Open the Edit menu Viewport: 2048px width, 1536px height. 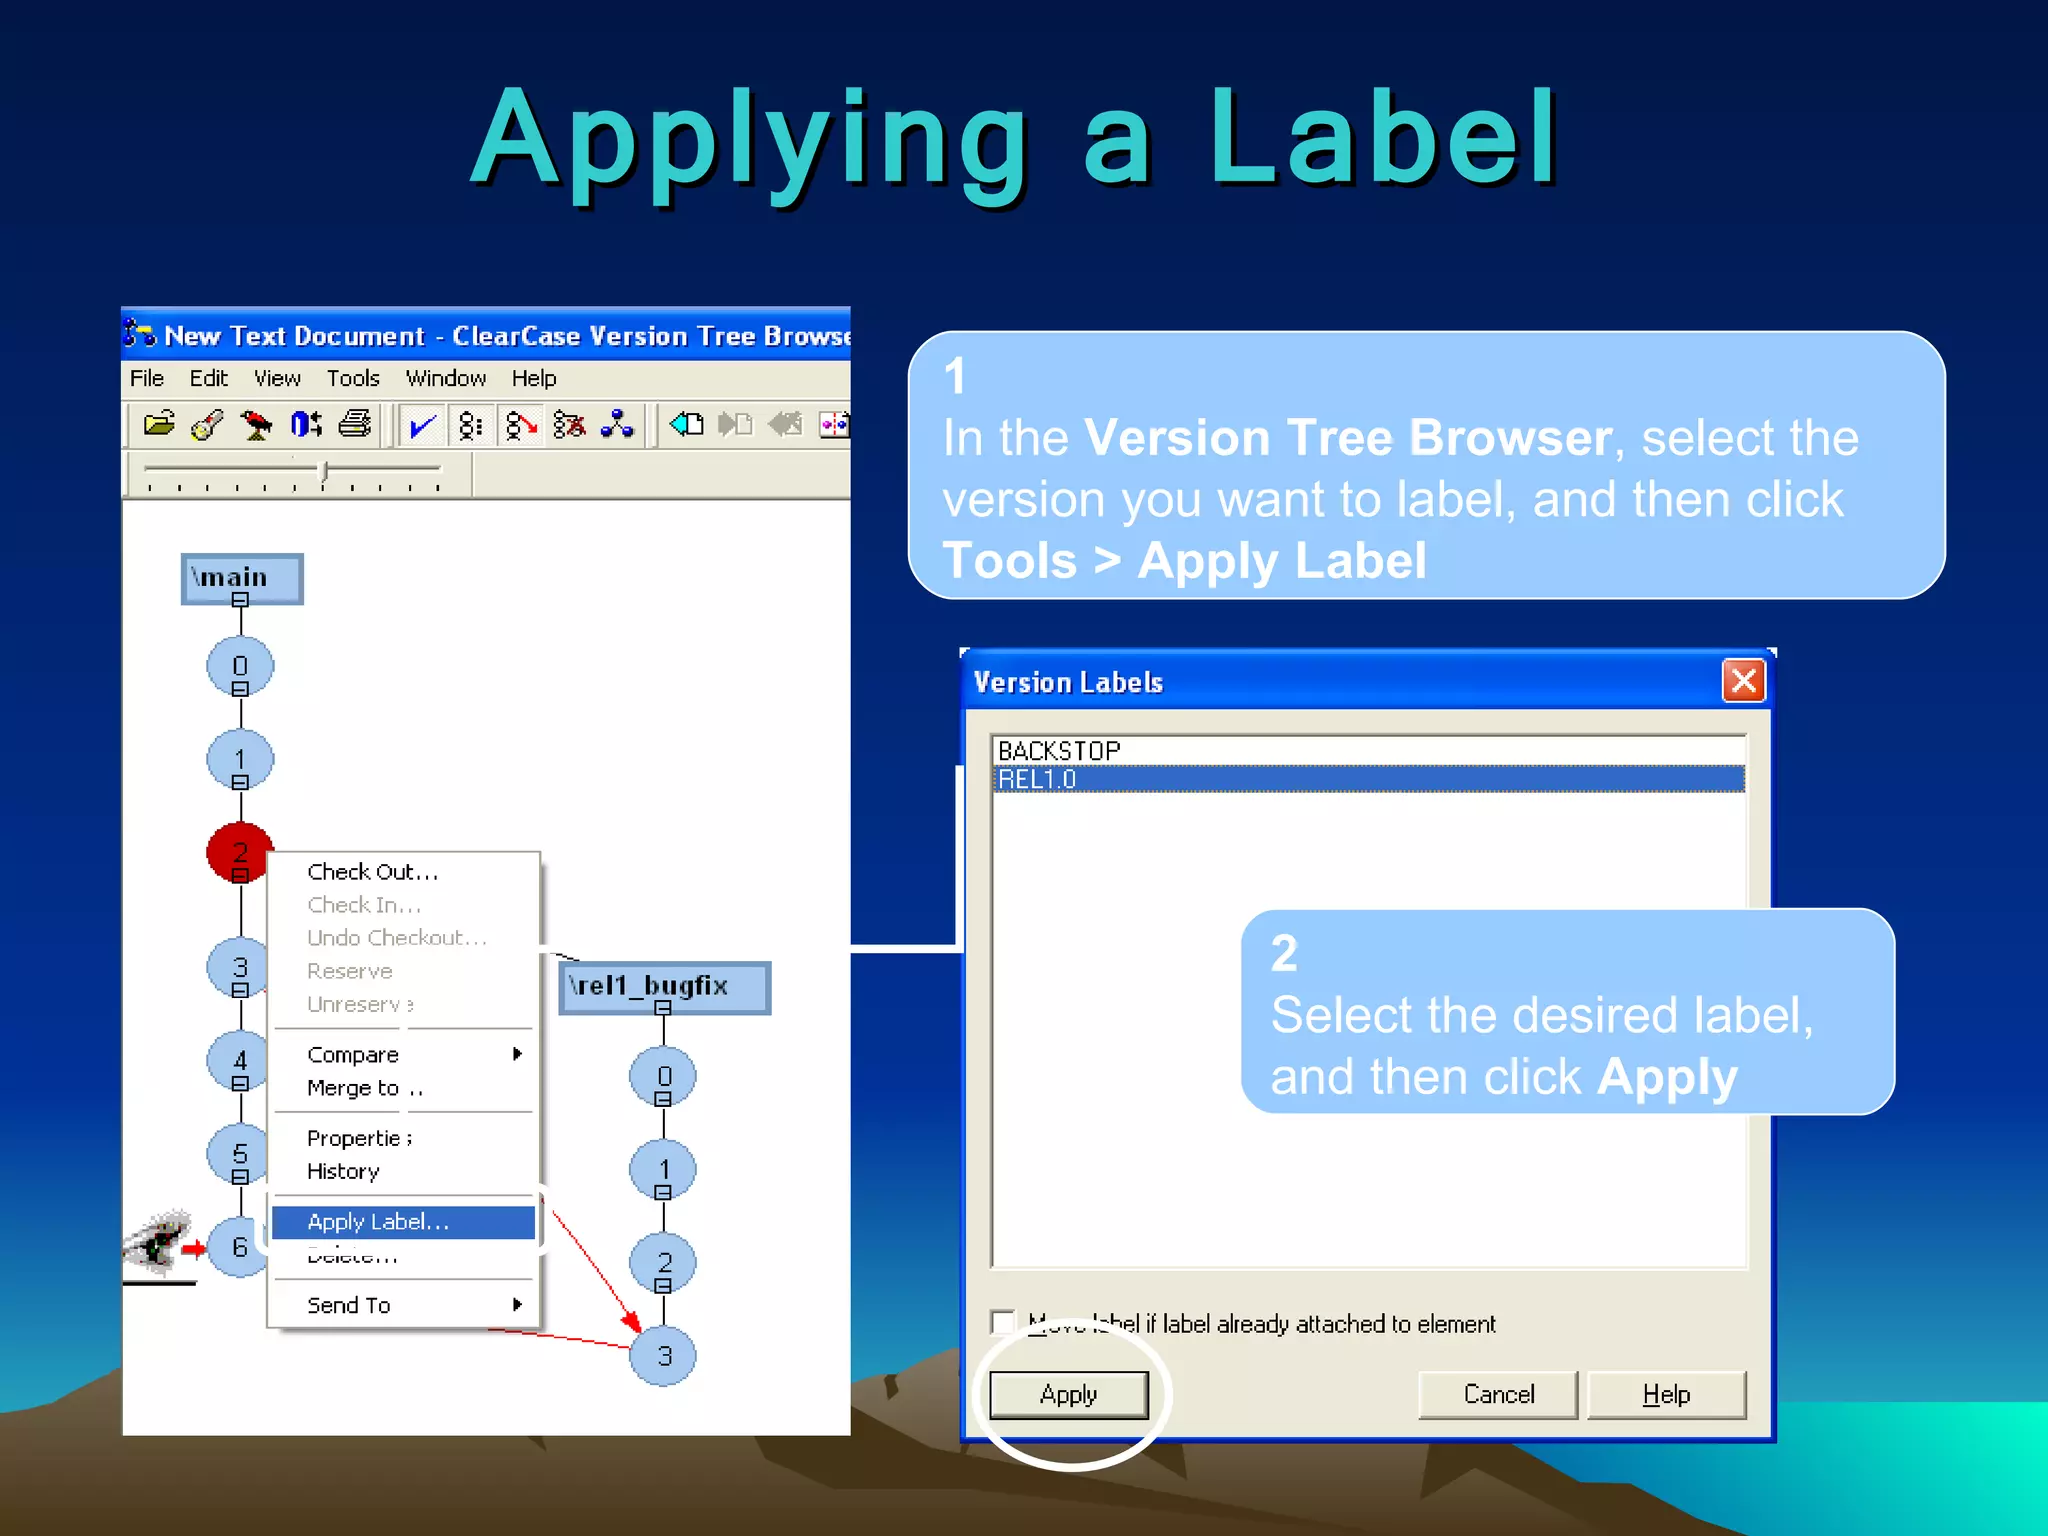[x=208, y=379]
